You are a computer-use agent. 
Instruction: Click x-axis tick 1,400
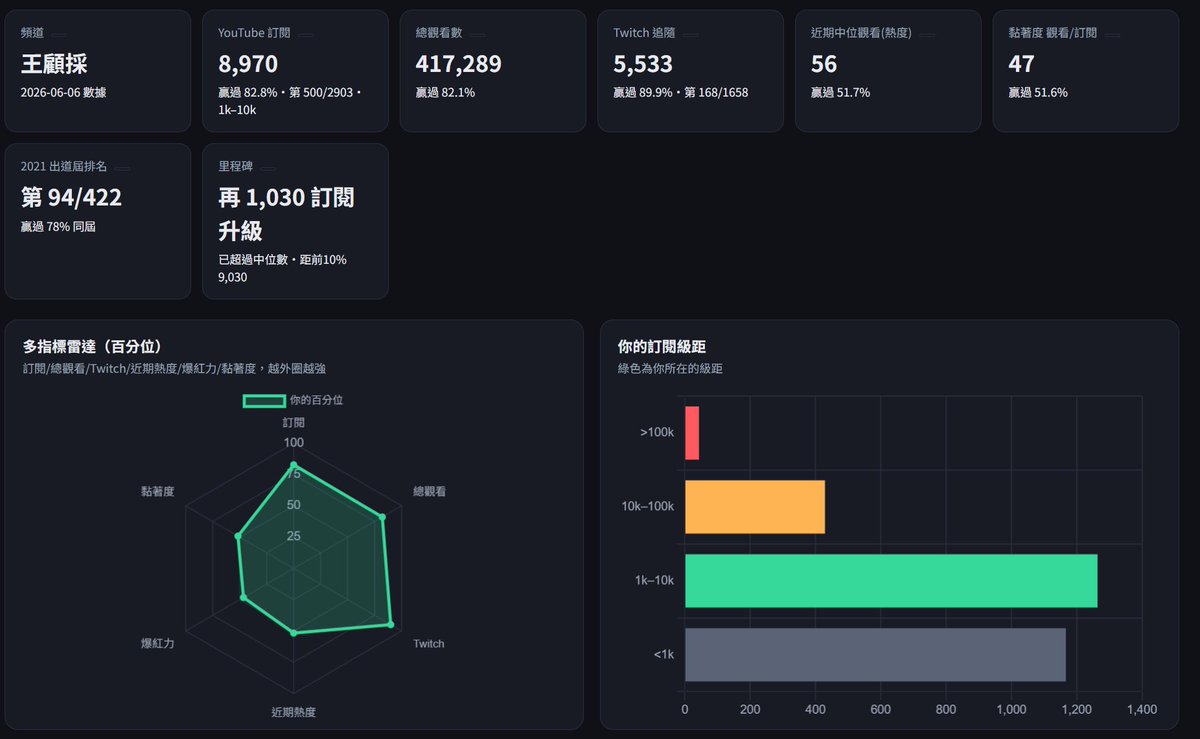(x=1142, y=709)
